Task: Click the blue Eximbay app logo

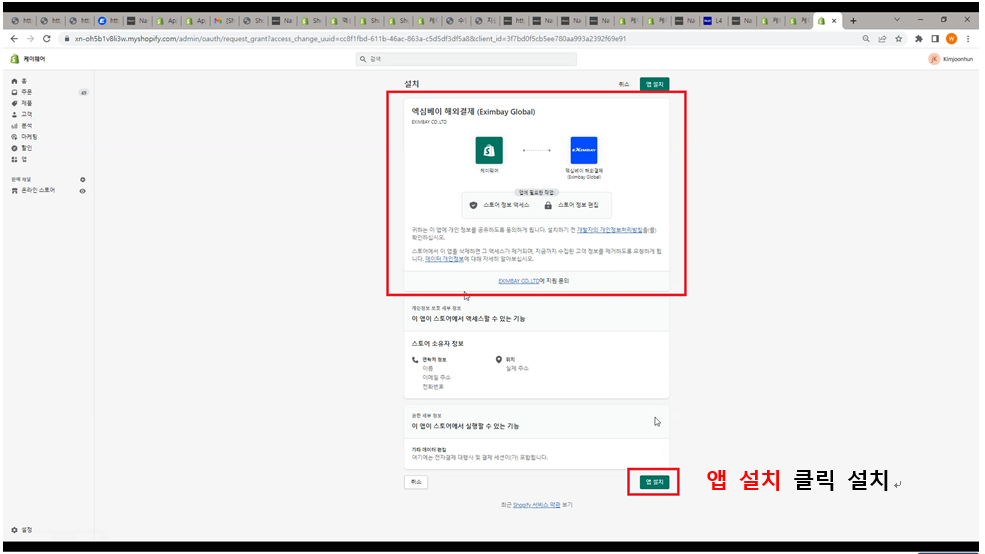Action: click(x=584, y=150)
